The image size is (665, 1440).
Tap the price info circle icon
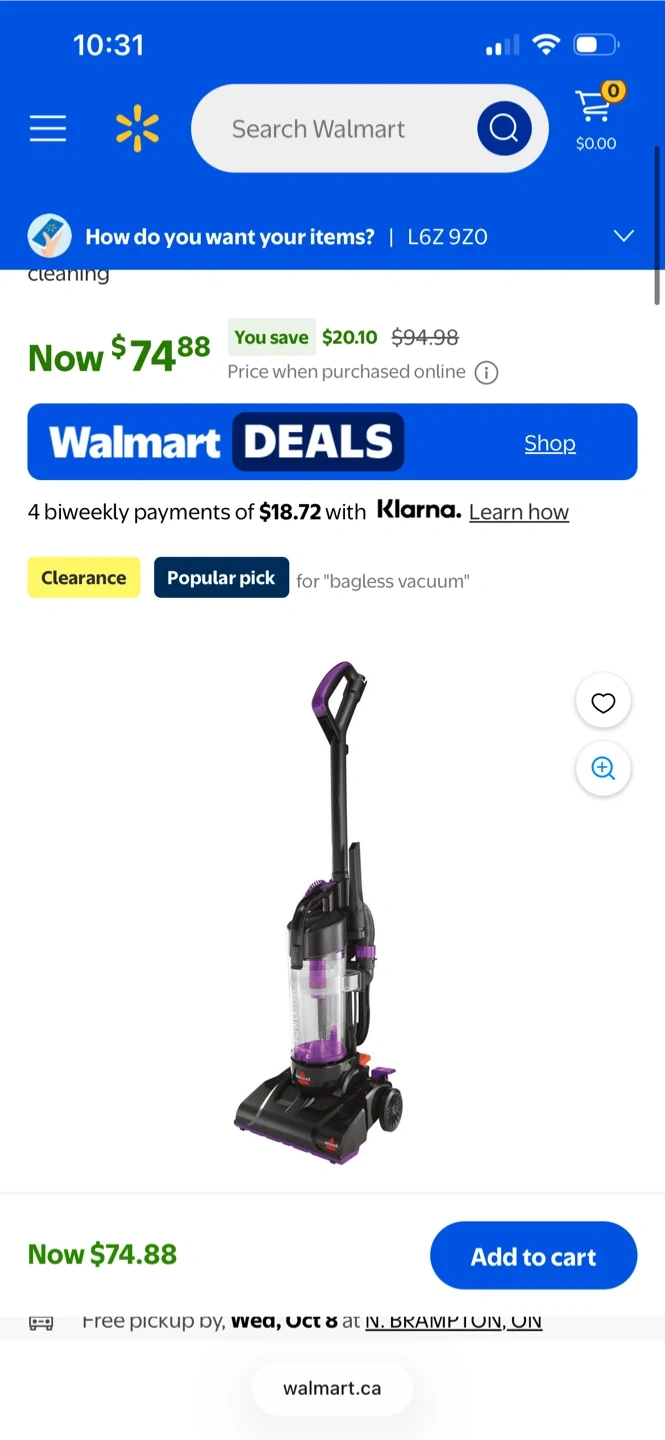(x=486, y=373)
